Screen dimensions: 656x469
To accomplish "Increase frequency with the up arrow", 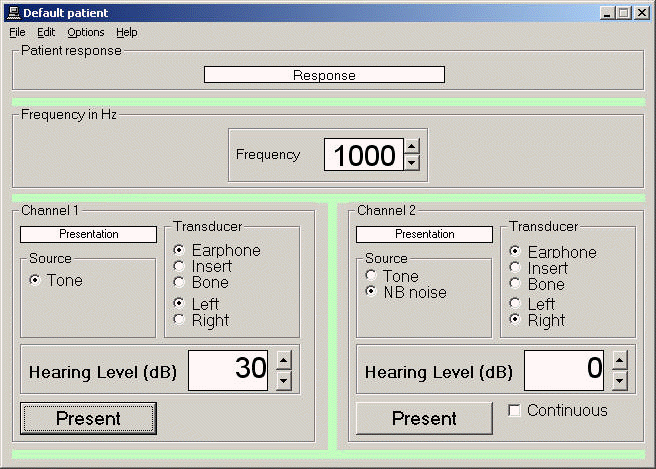I will click(411, 146).
